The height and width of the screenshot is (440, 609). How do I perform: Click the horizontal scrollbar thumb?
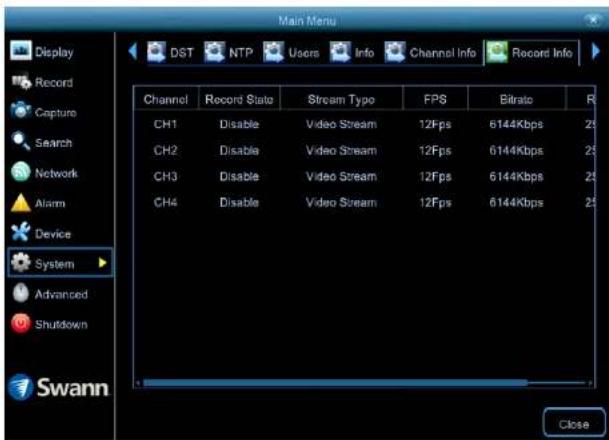click(335, 383)
